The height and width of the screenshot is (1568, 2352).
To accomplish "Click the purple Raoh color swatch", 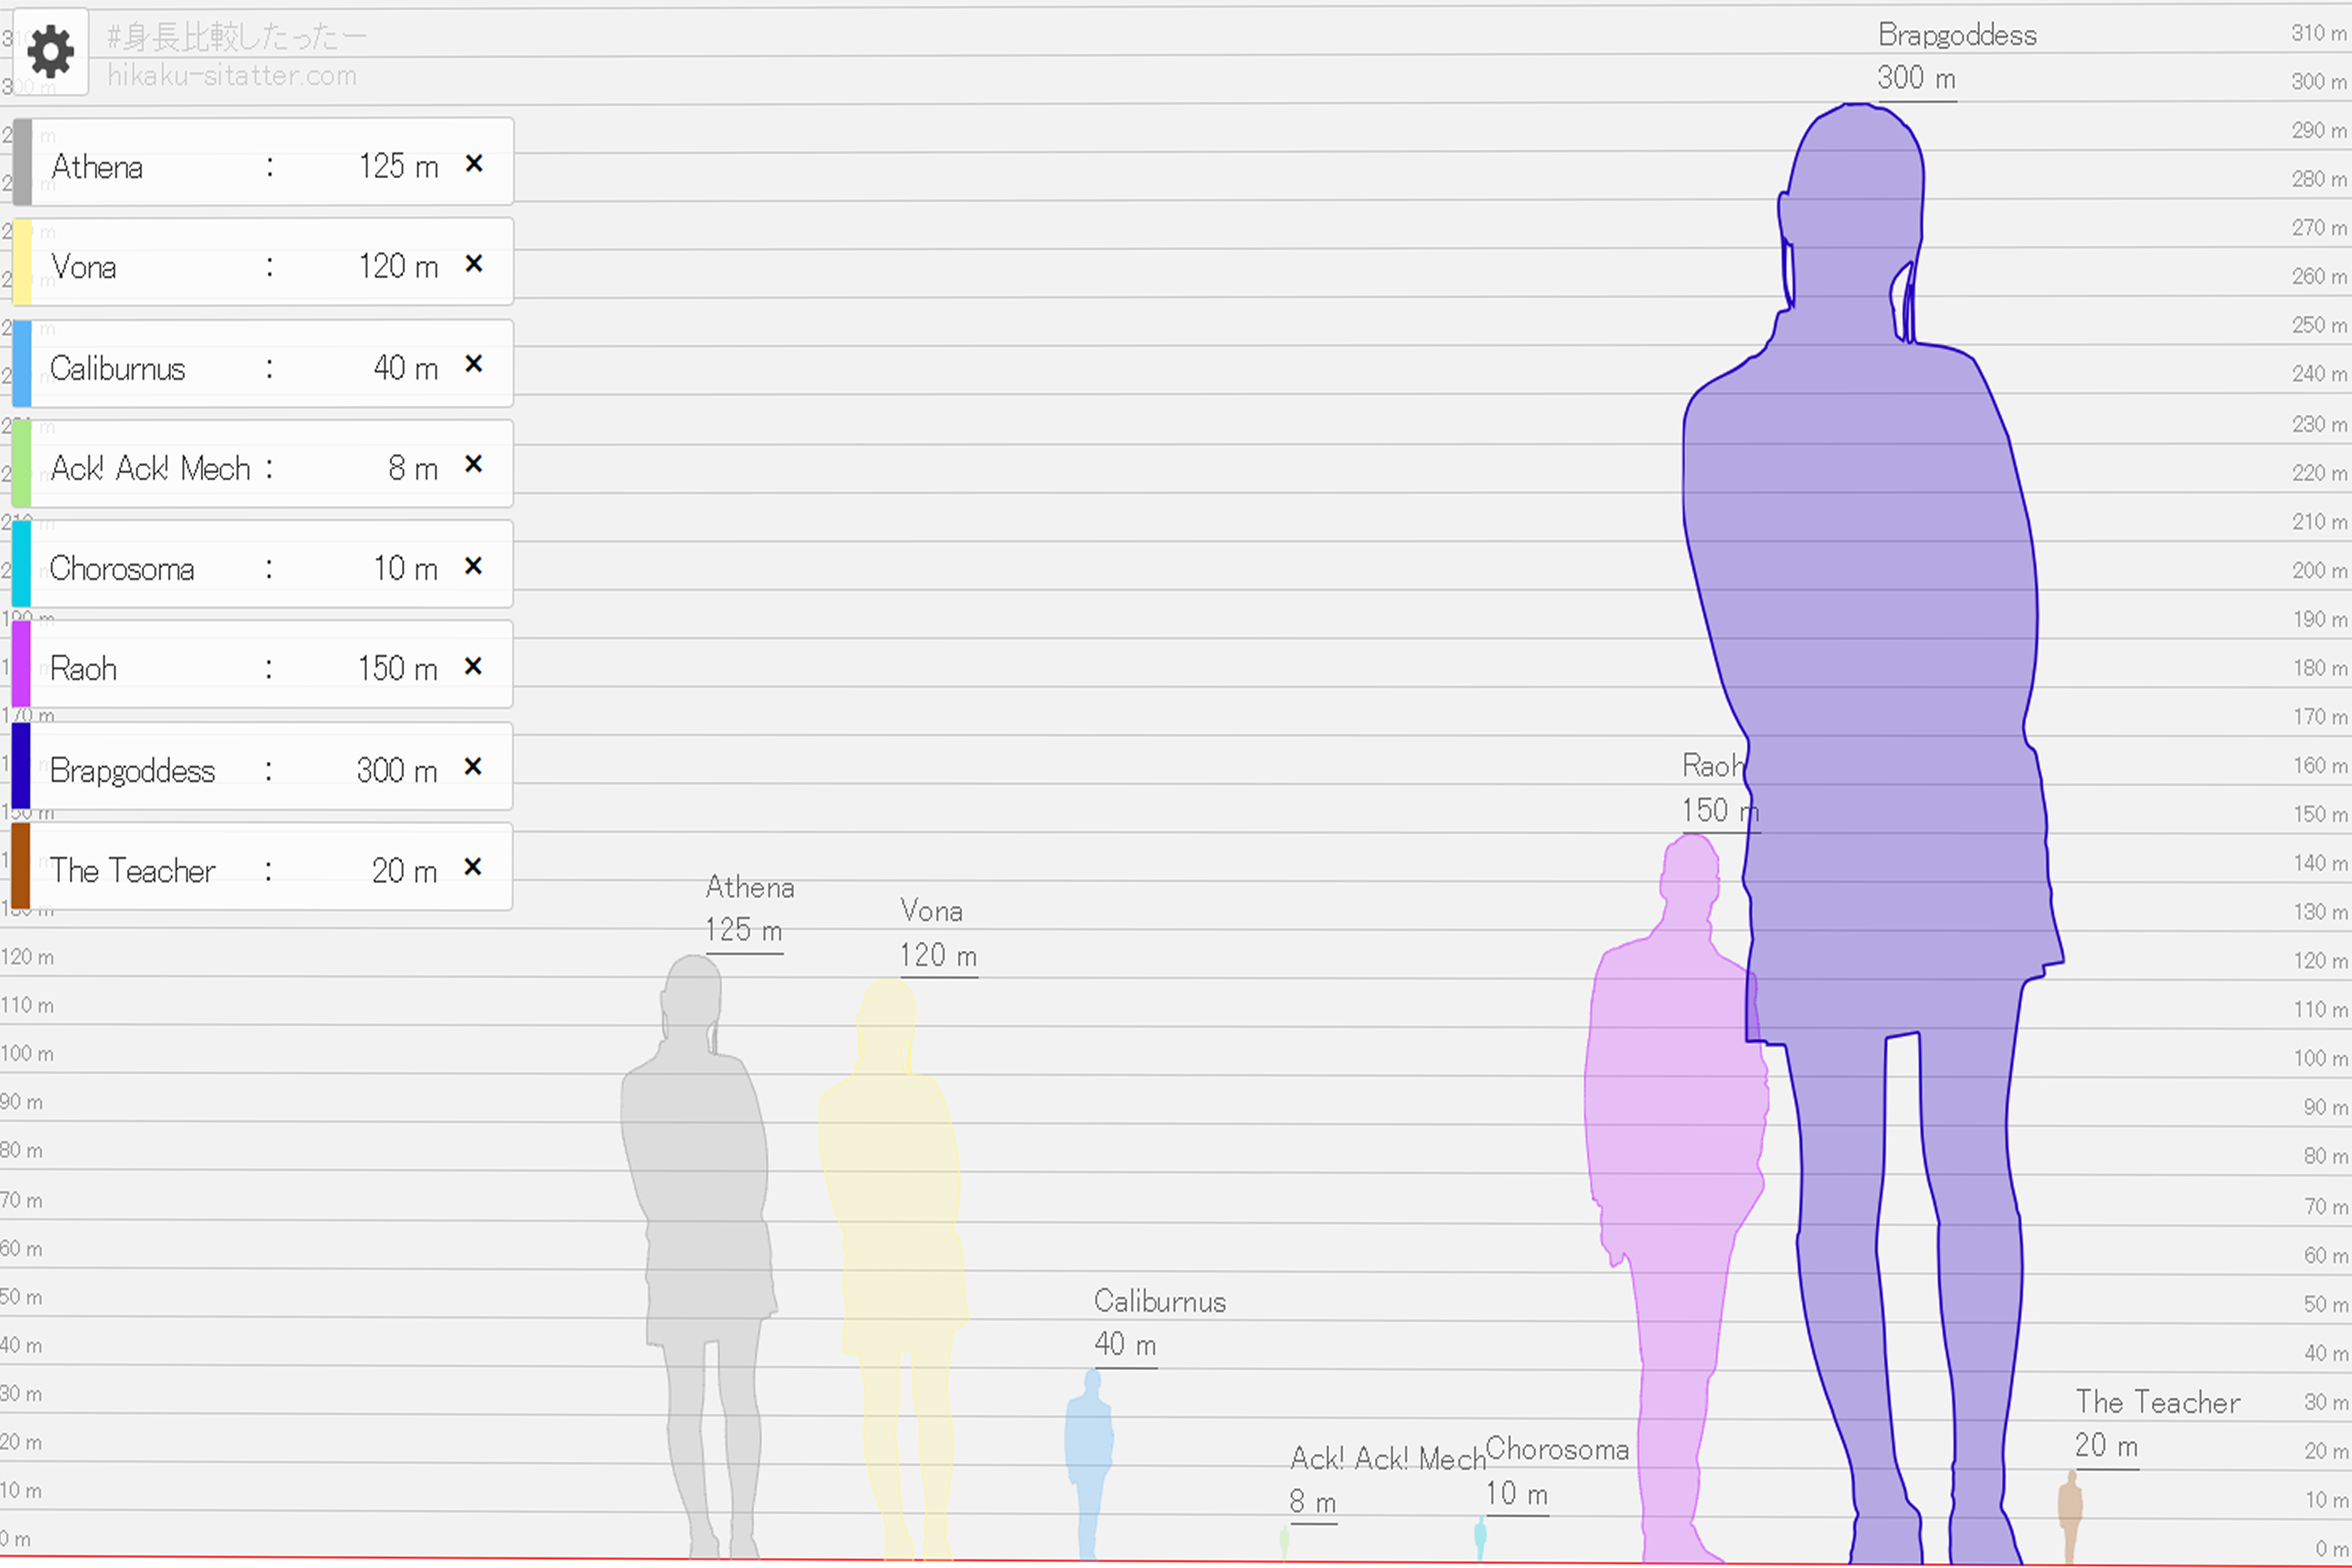I will point(21,664).
